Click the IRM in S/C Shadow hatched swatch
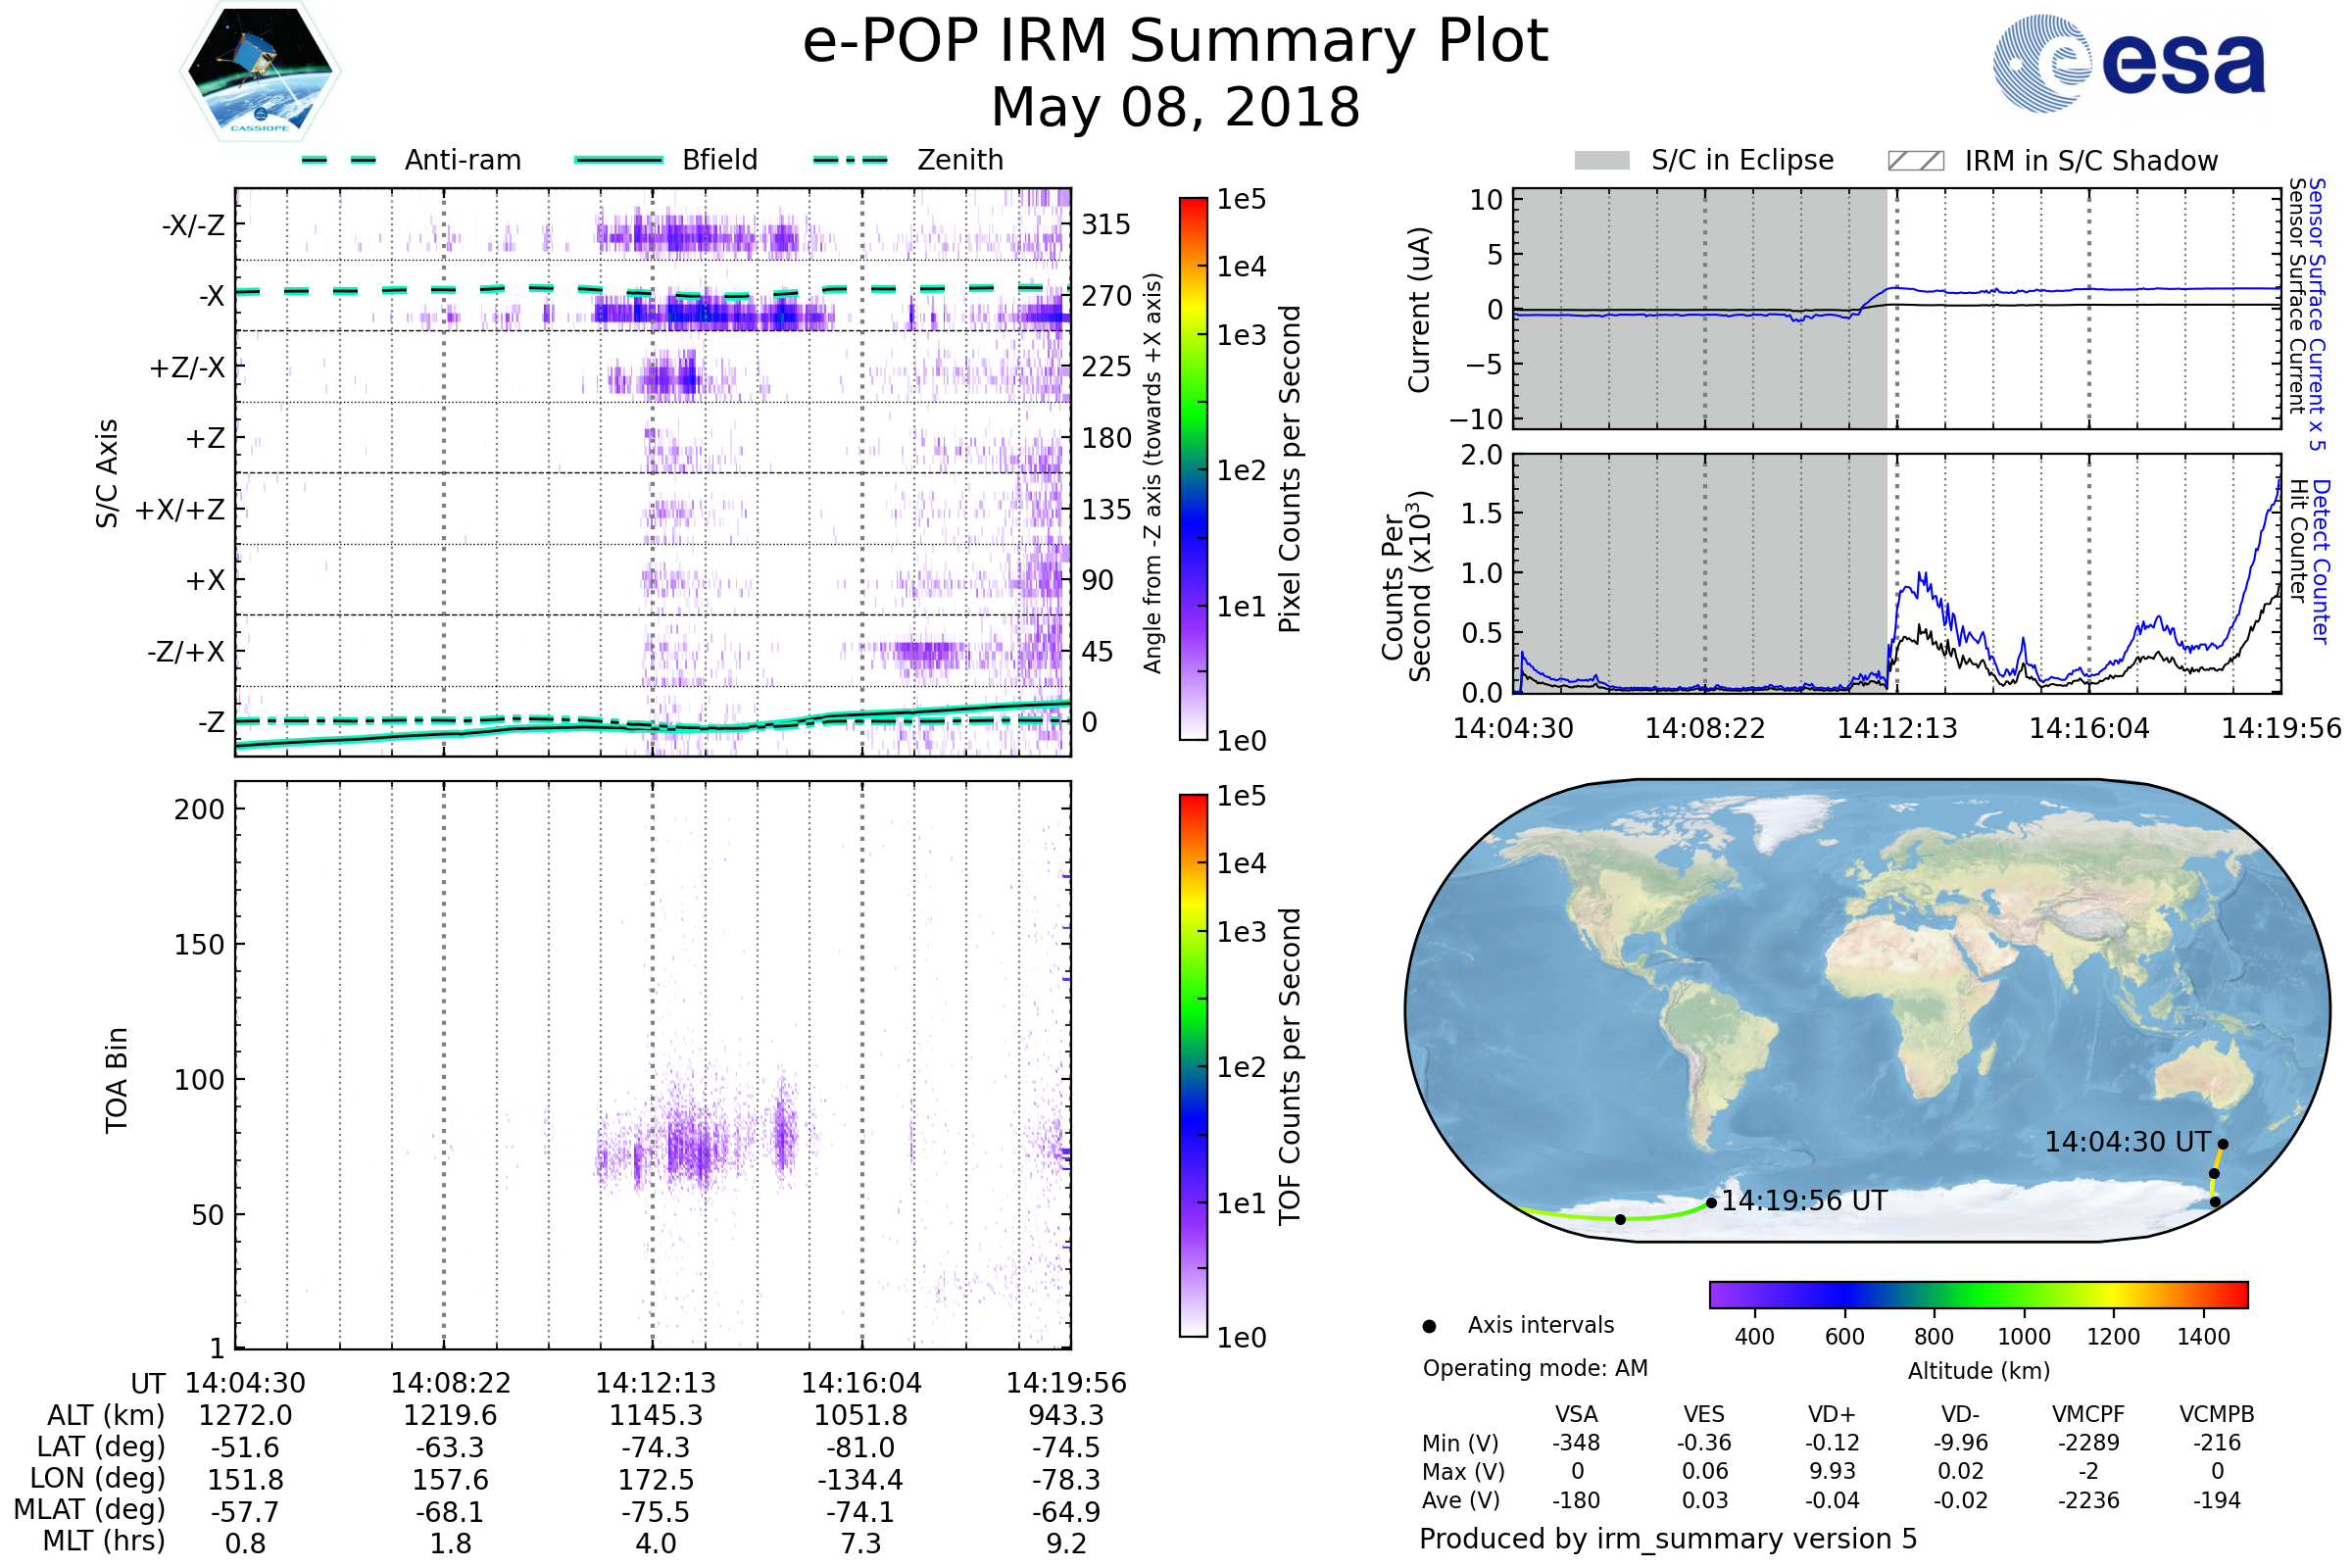The height and width of the screenshot is (1568, 2352). pyautogui.click(x=1915, y=161)
